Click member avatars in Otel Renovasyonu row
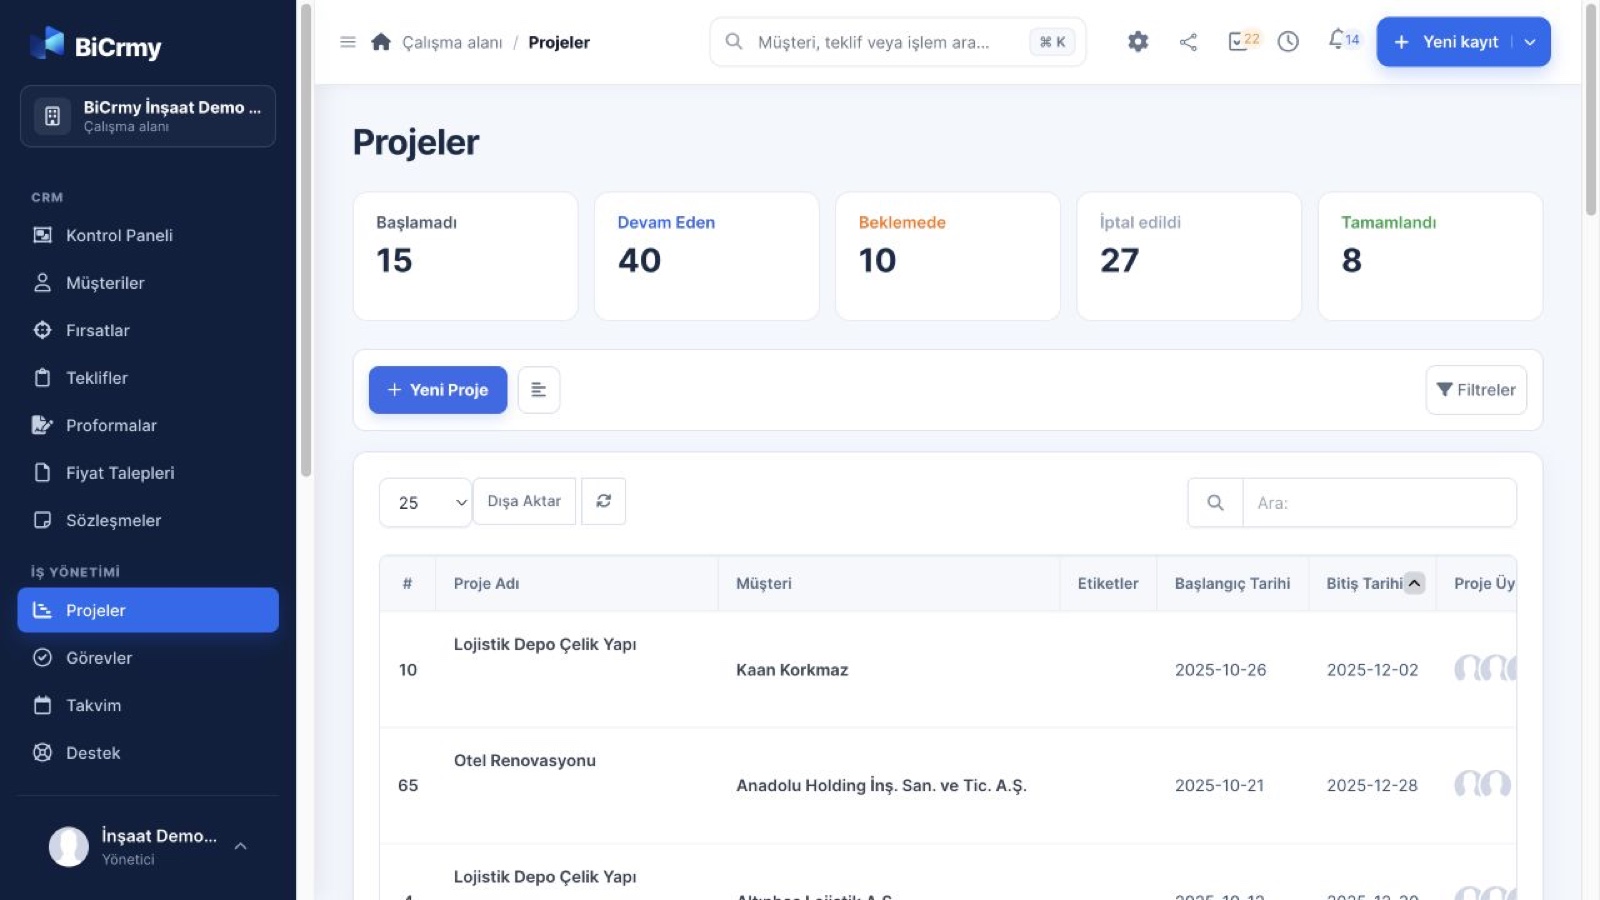Viewport: 1600px width, 900px height. pyautogui.click(x=1482, y=784)
